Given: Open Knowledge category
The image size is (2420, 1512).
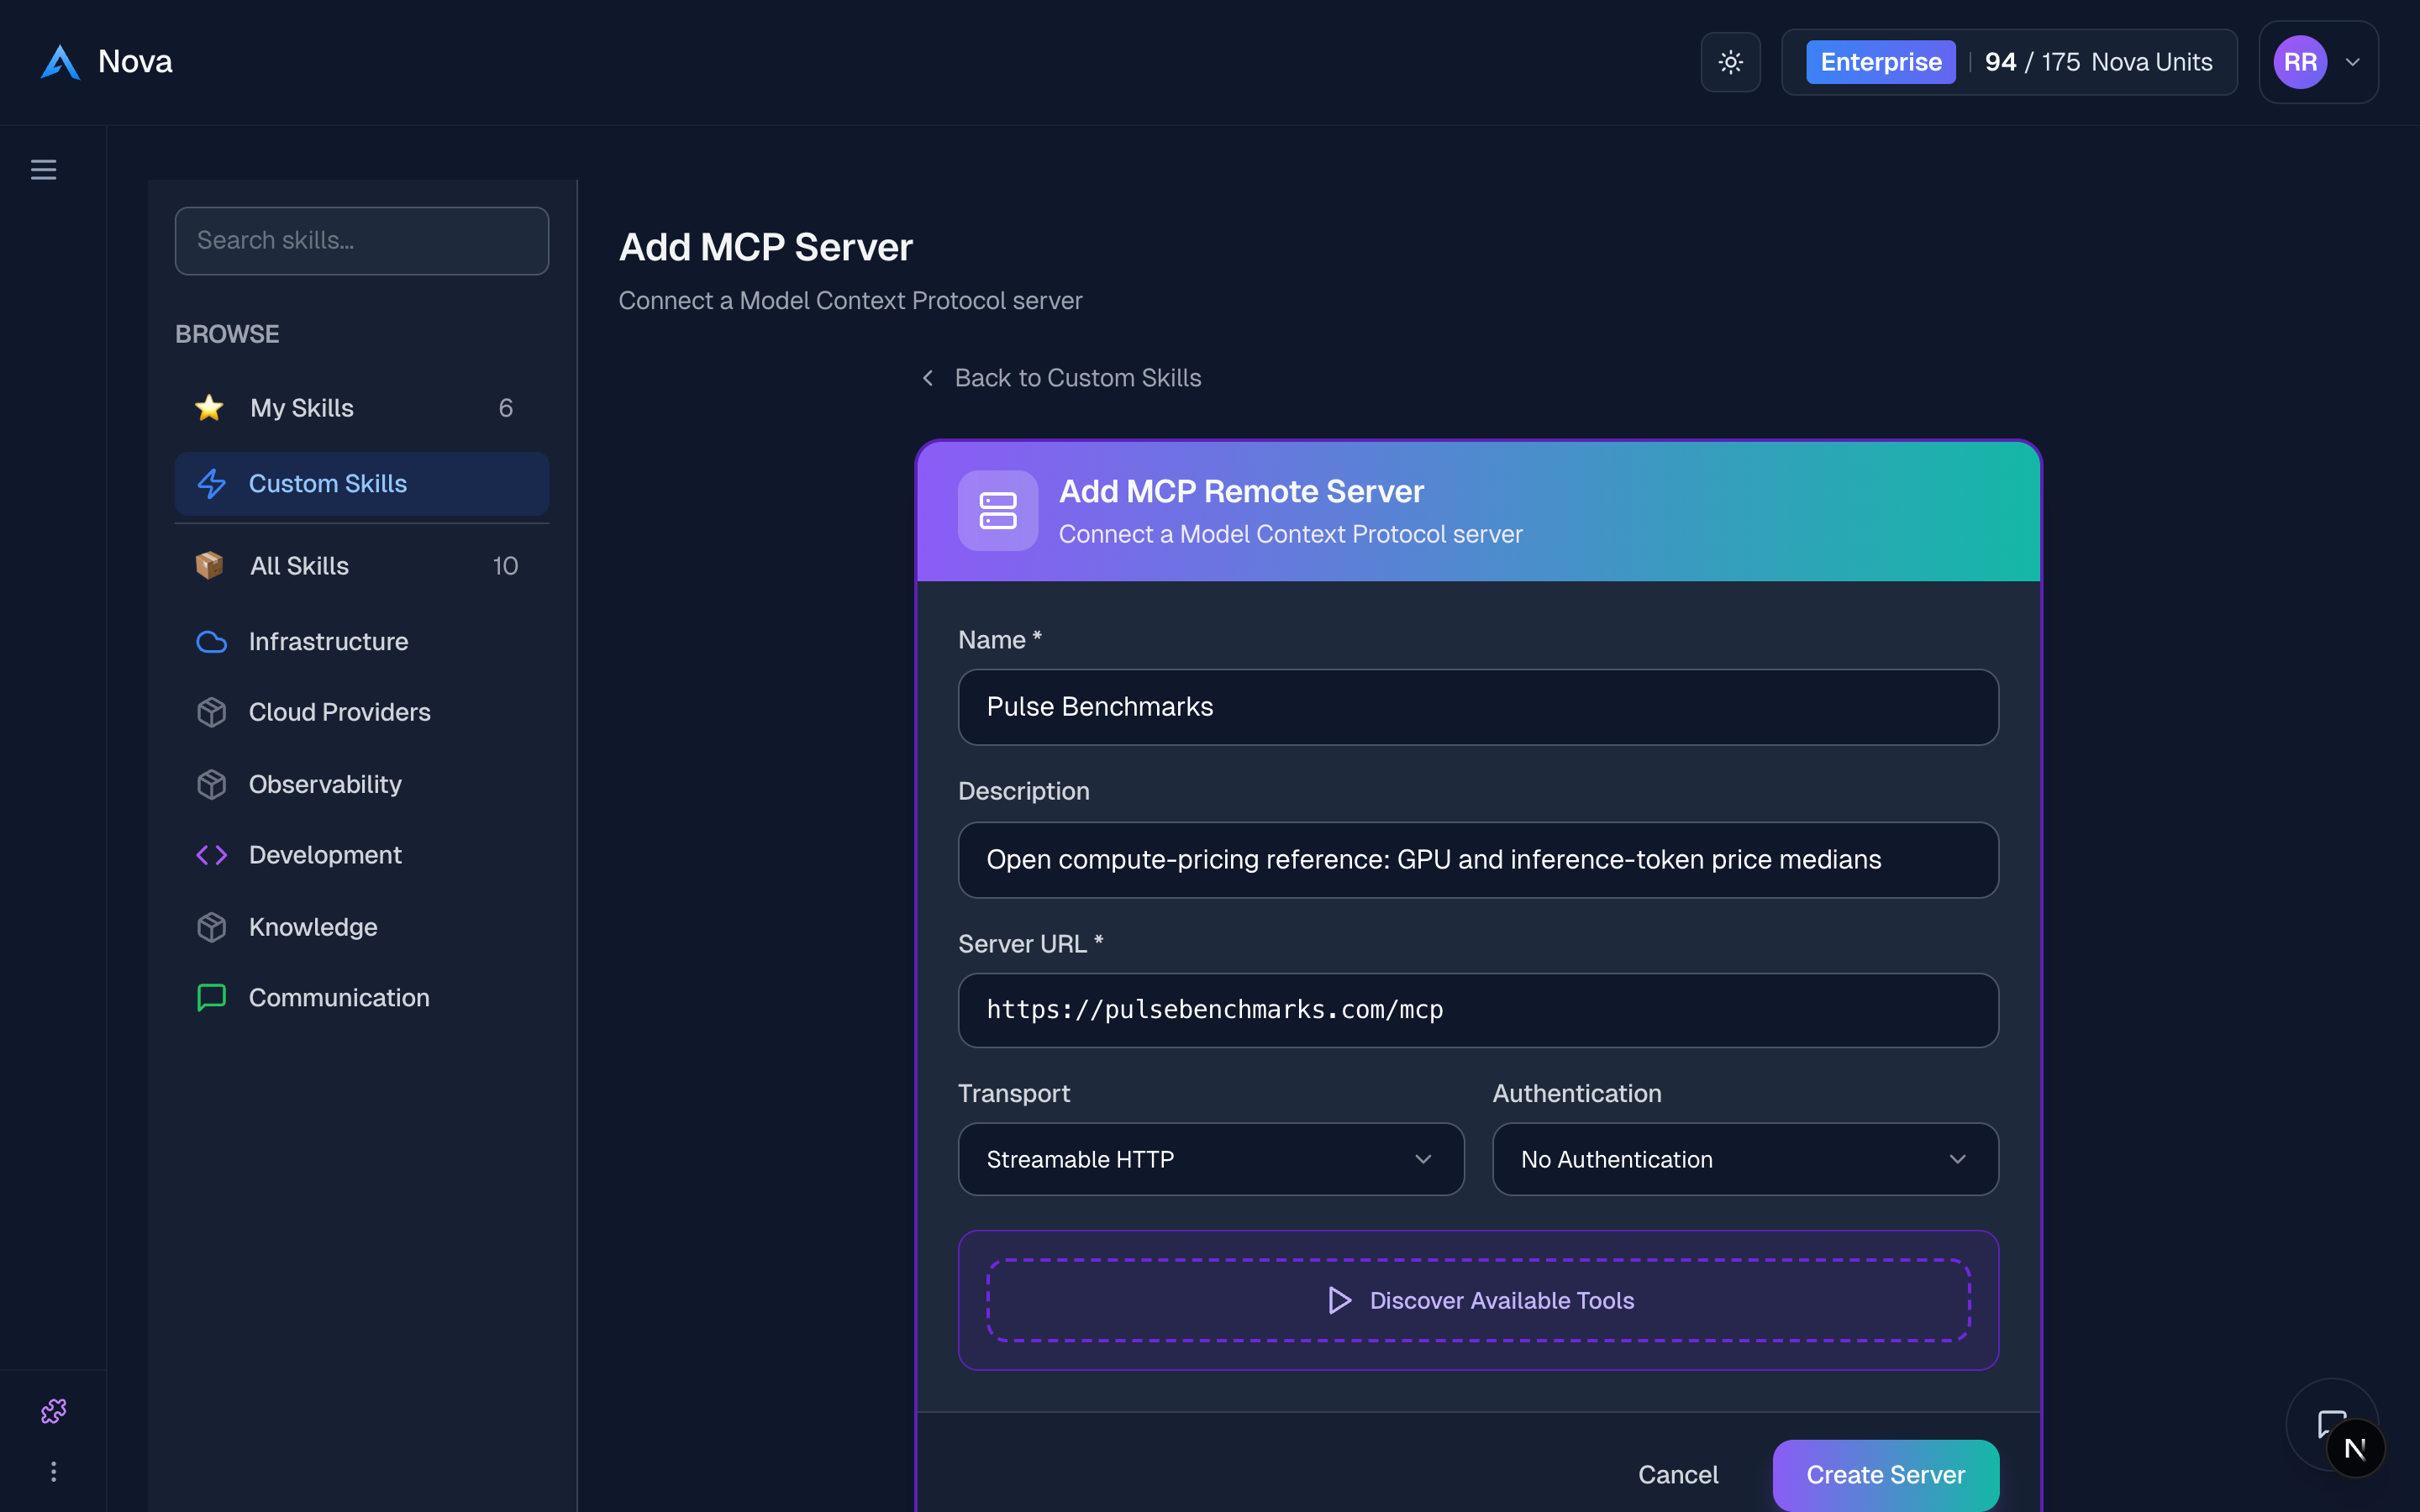Looking at the screenshot, I should tap(361, 928).
